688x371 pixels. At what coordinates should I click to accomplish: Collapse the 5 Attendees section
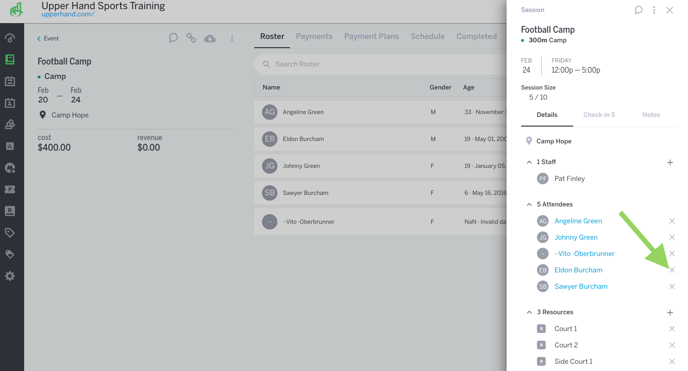(529, 204)
